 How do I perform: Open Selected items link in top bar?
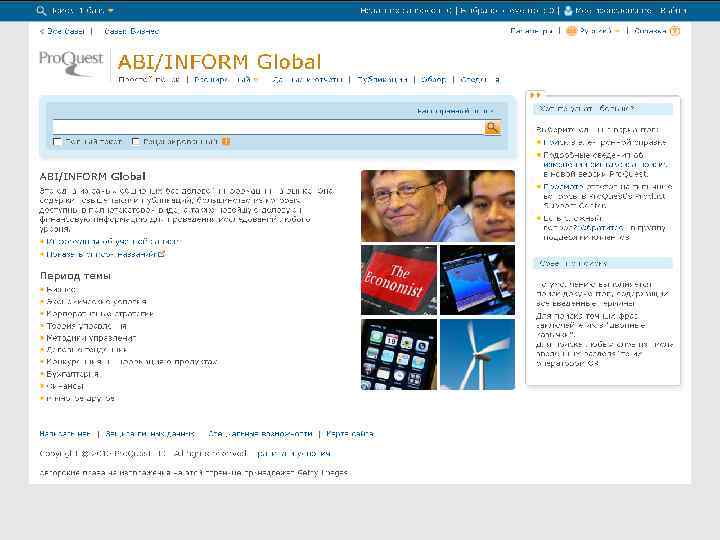pos(507,10)
